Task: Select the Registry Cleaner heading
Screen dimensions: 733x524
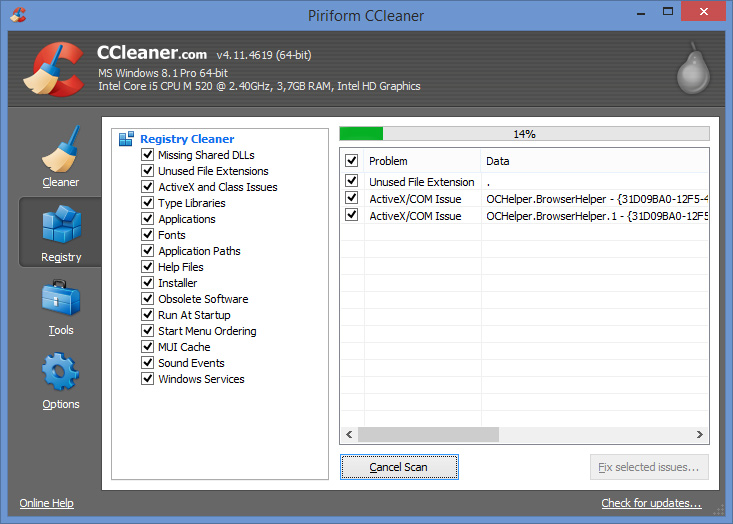Action: 187,139
